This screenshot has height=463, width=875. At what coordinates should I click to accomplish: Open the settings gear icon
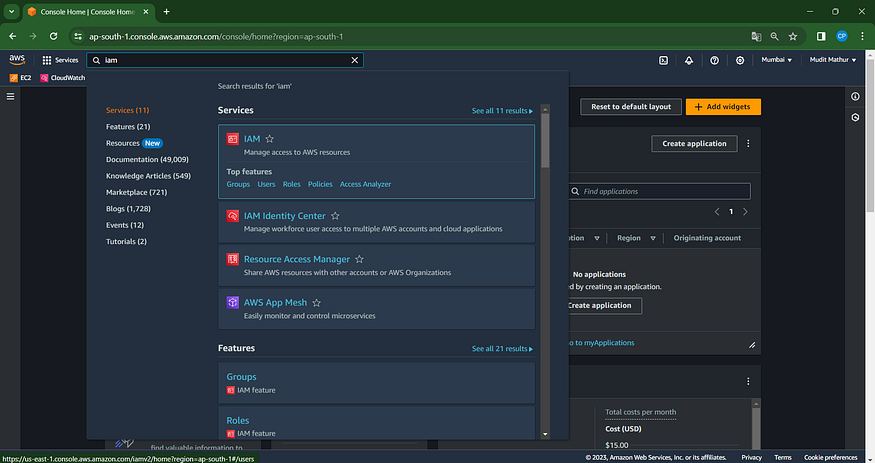[x=739, y=60]
